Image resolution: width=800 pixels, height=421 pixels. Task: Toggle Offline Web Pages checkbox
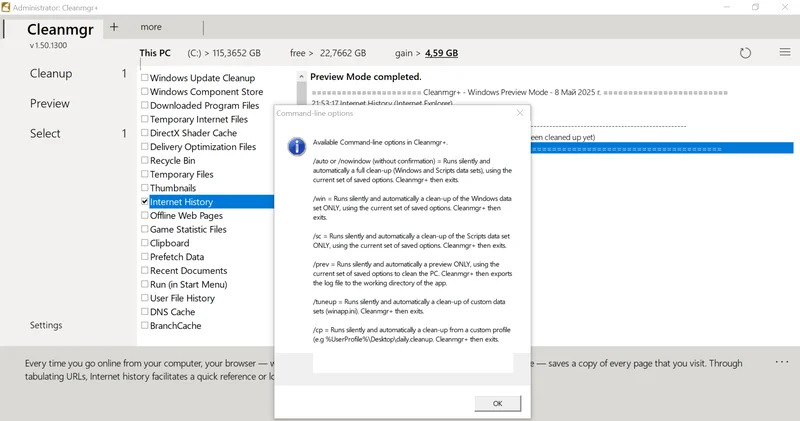pos(145,215)
